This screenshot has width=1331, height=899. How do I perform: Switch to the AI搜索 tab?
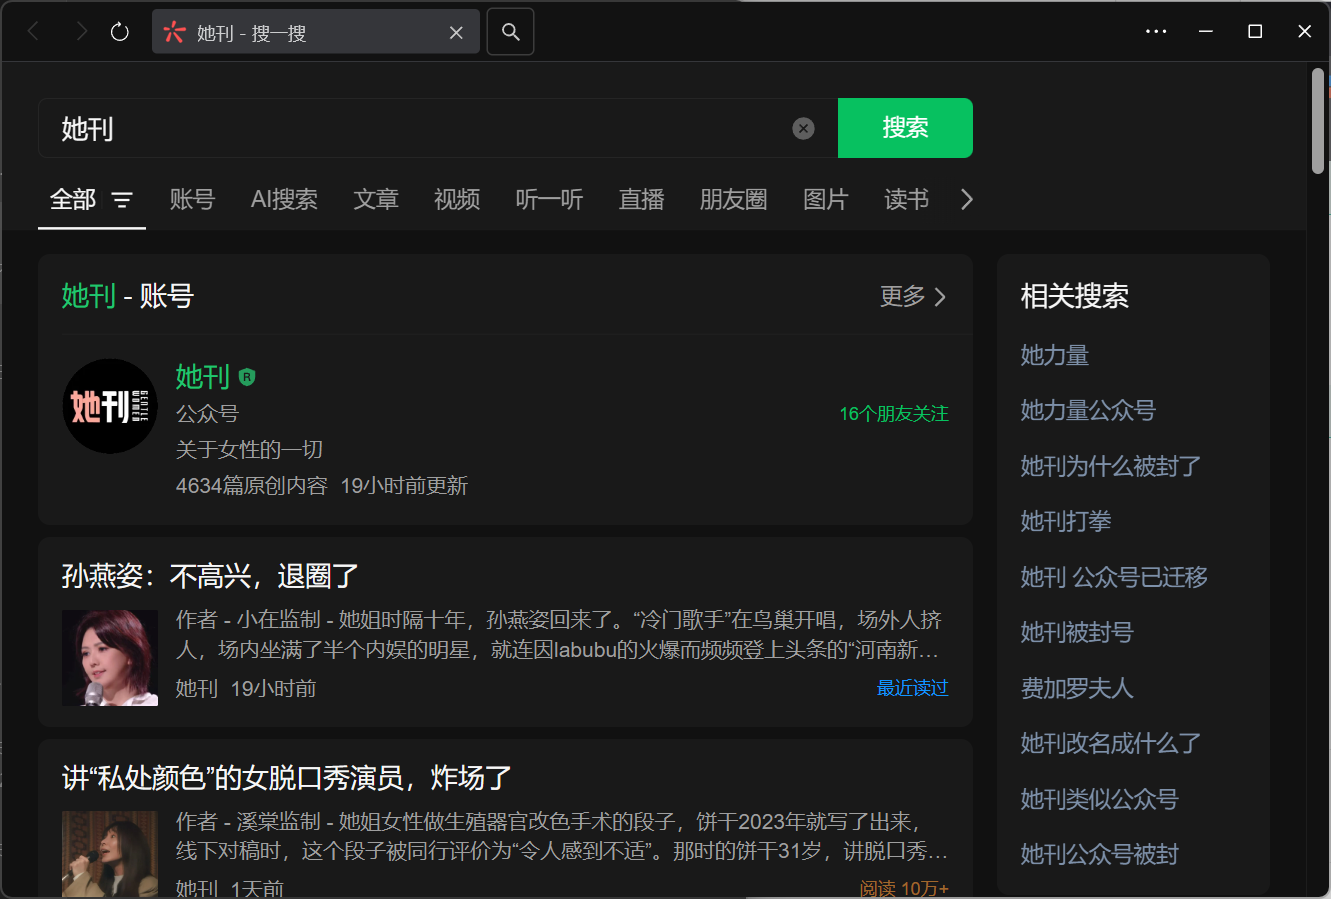point(284,200)
